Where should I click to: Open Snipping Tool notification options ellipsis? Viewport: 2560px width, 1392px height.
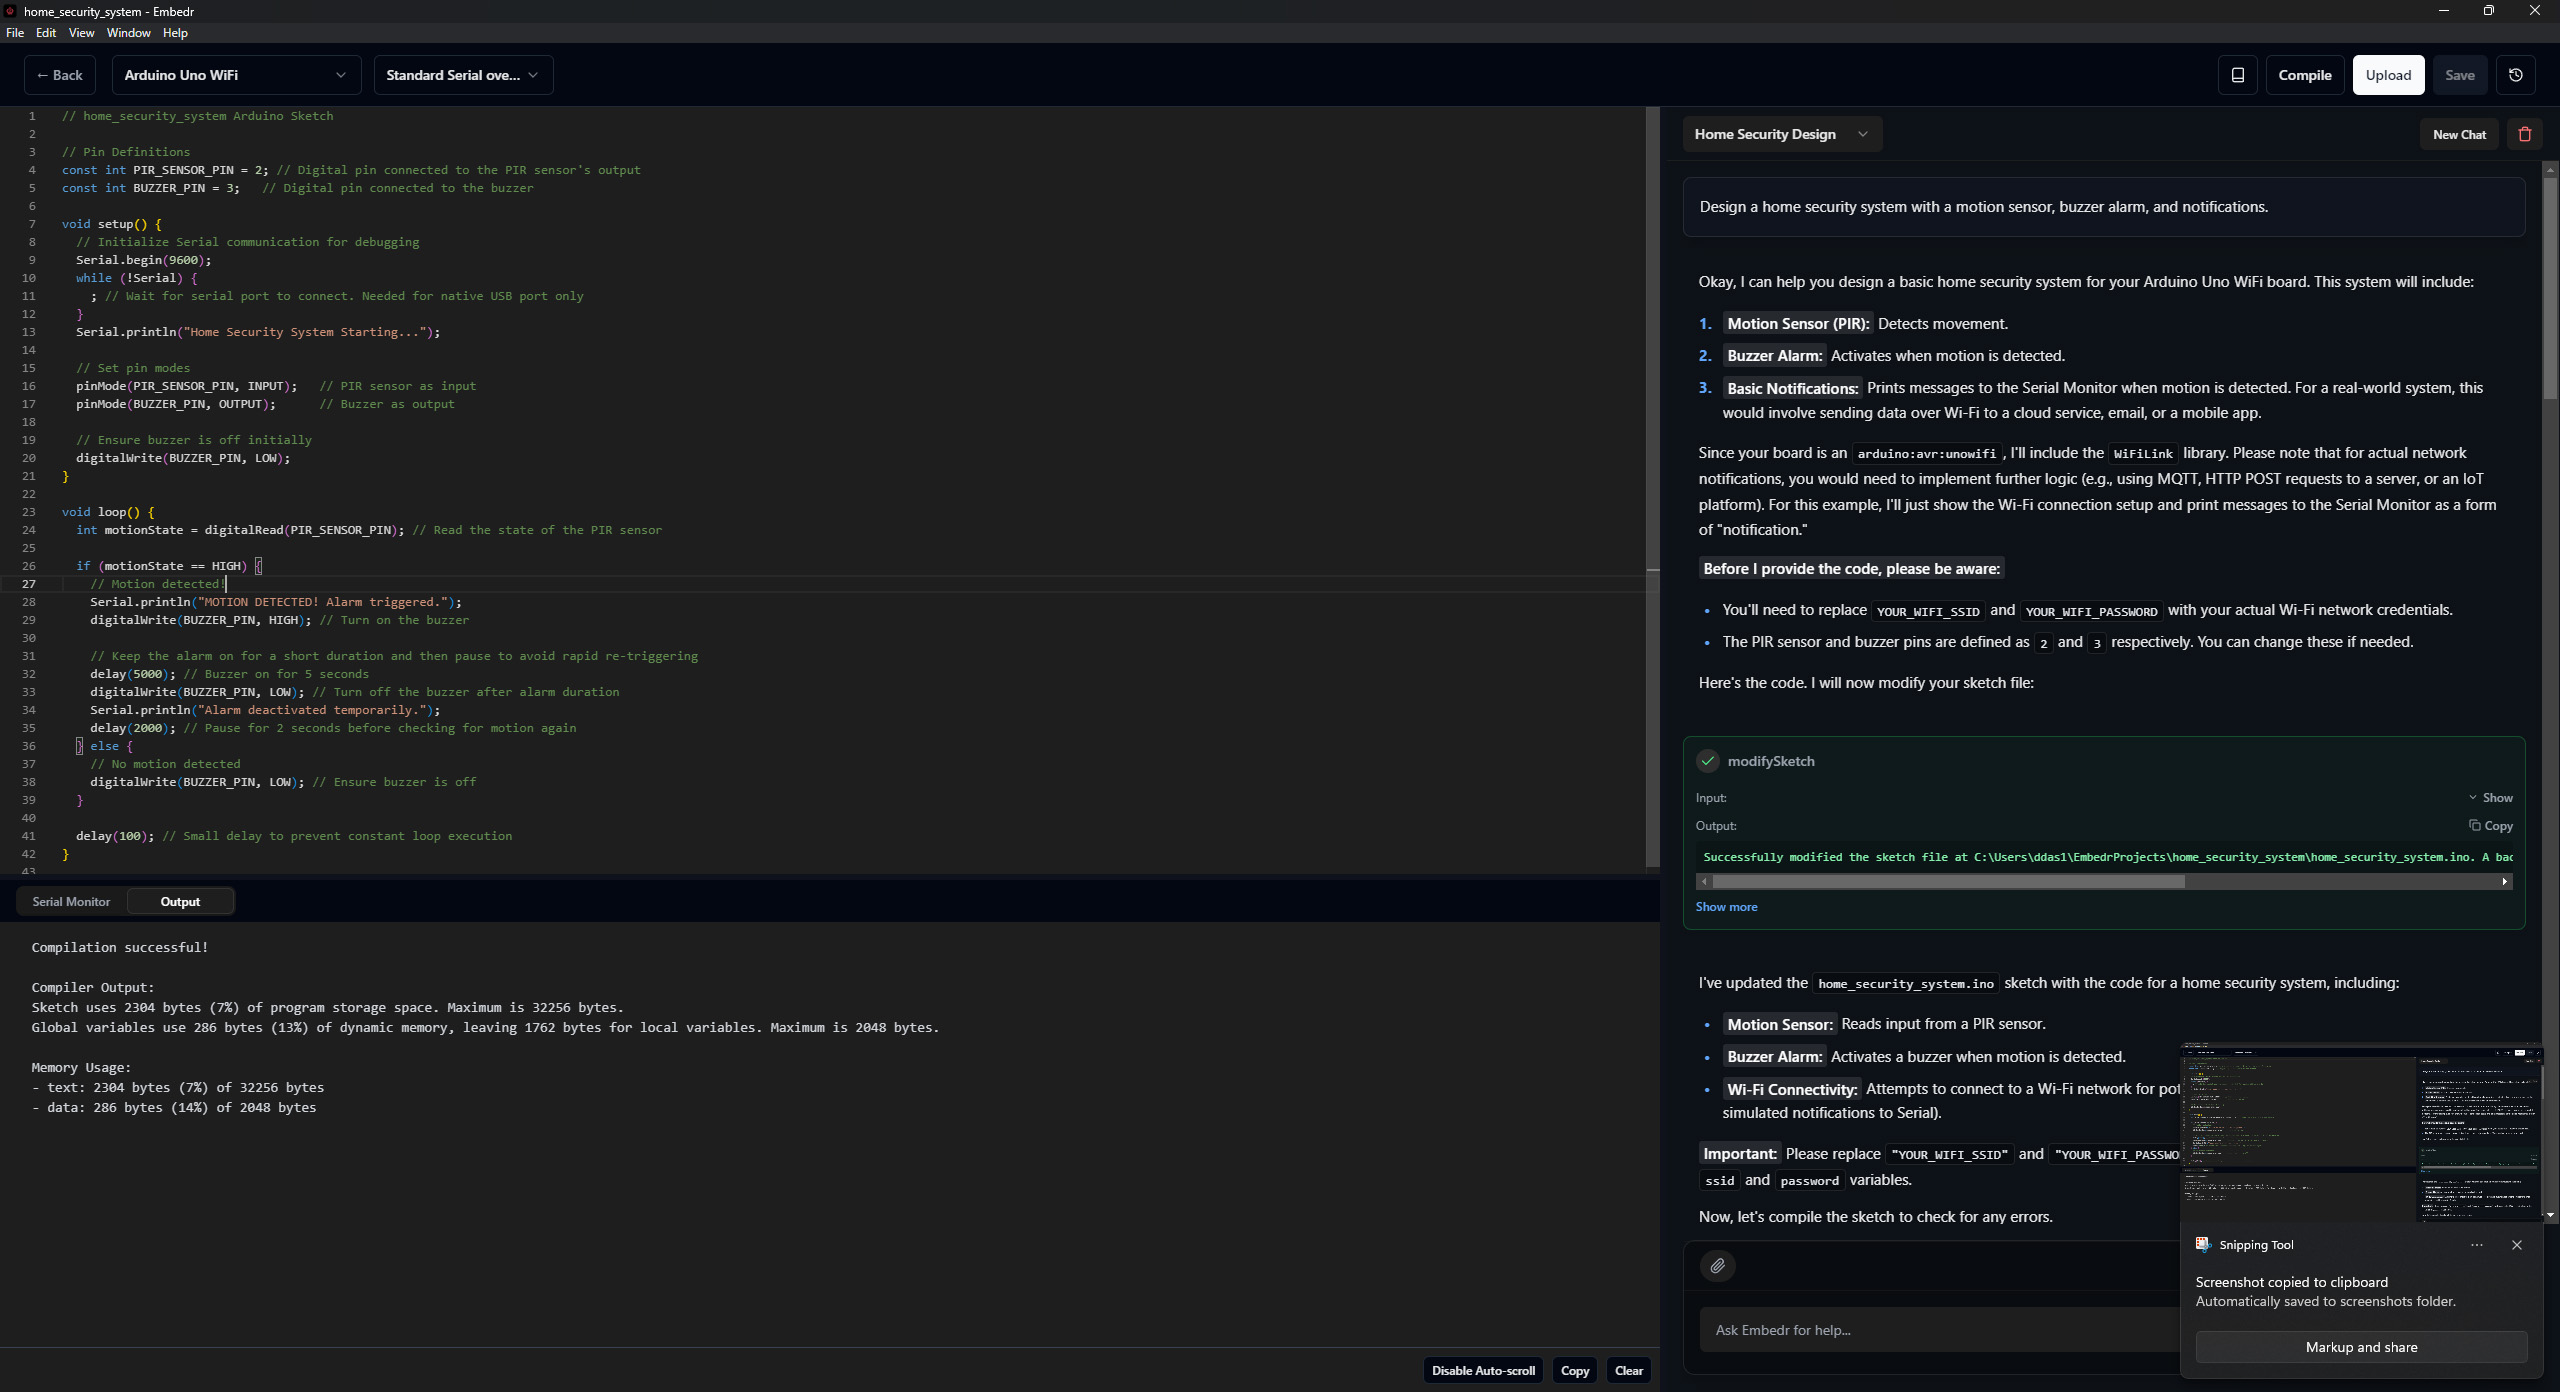(x=2477, y=1245)
